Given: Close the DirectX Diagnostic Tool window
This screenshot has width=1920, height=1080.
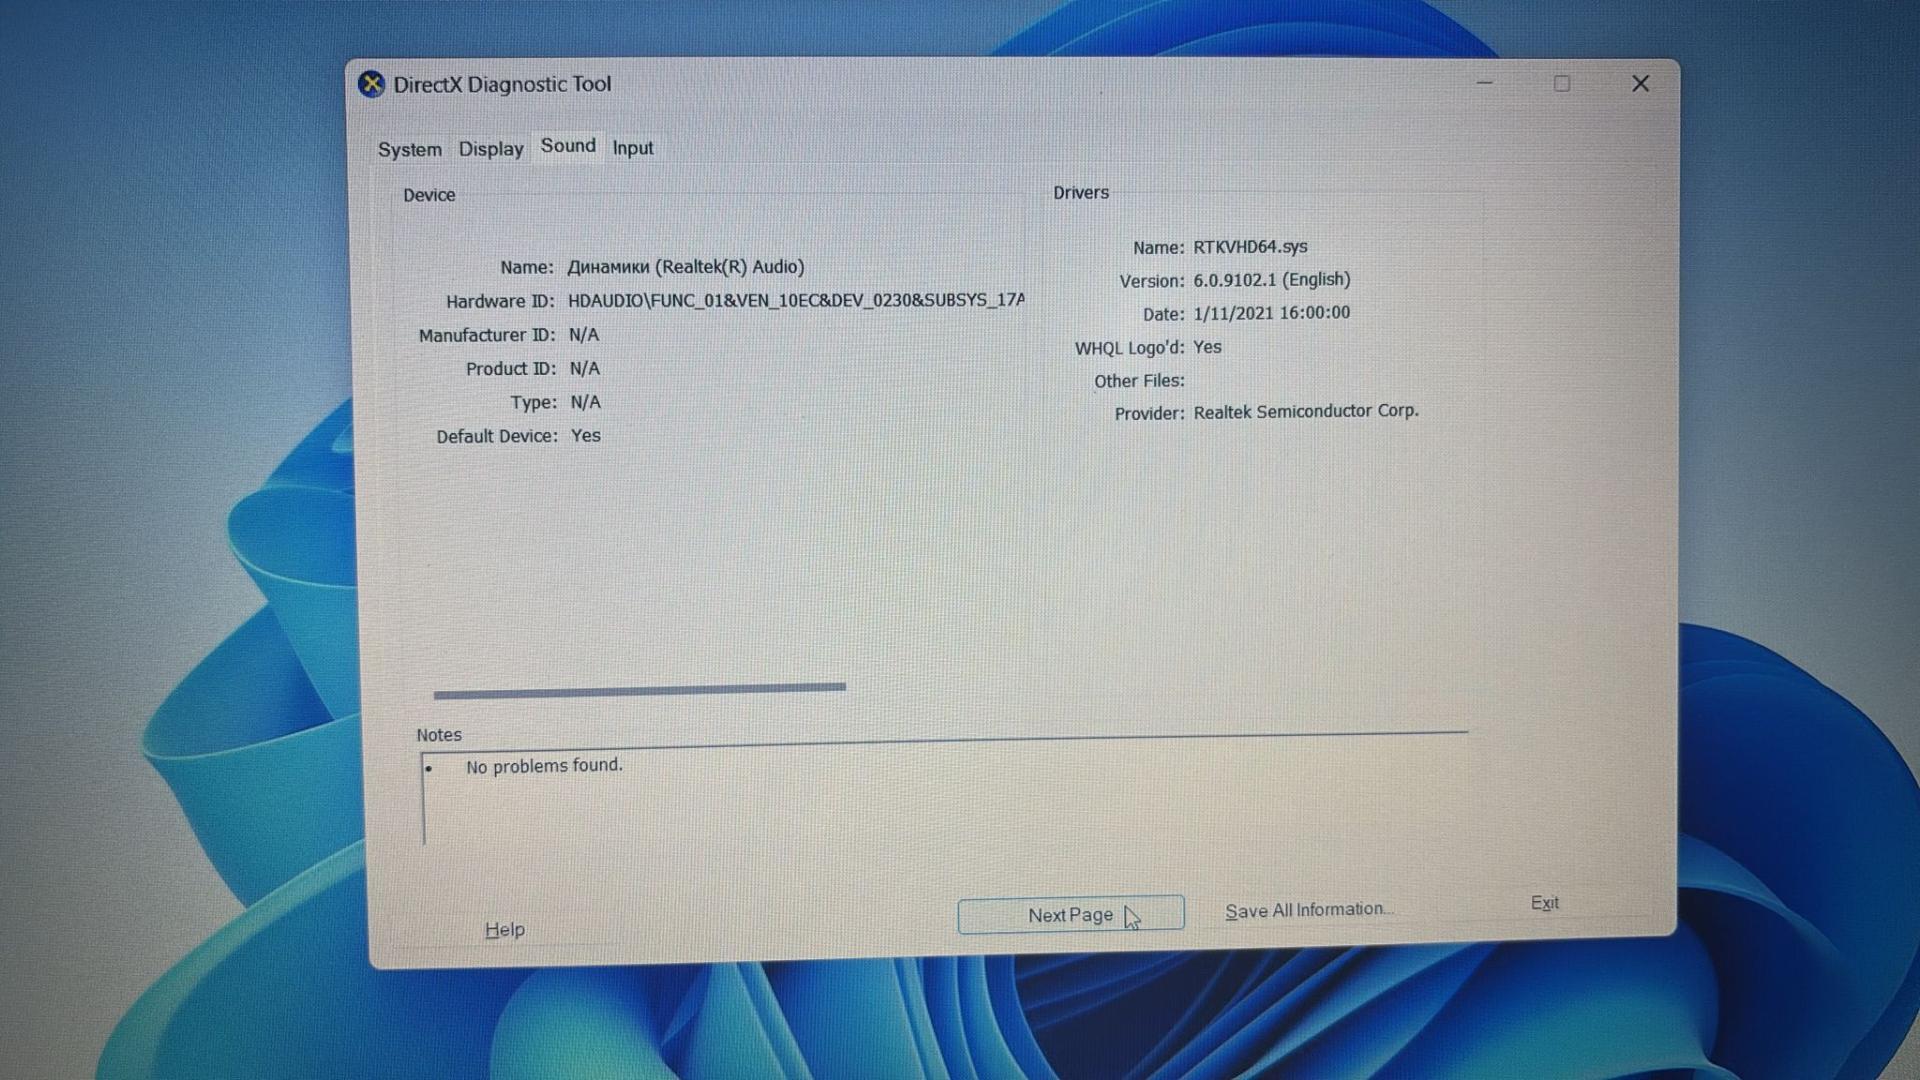Looking at the screenshot, I should click(1640, 84).
